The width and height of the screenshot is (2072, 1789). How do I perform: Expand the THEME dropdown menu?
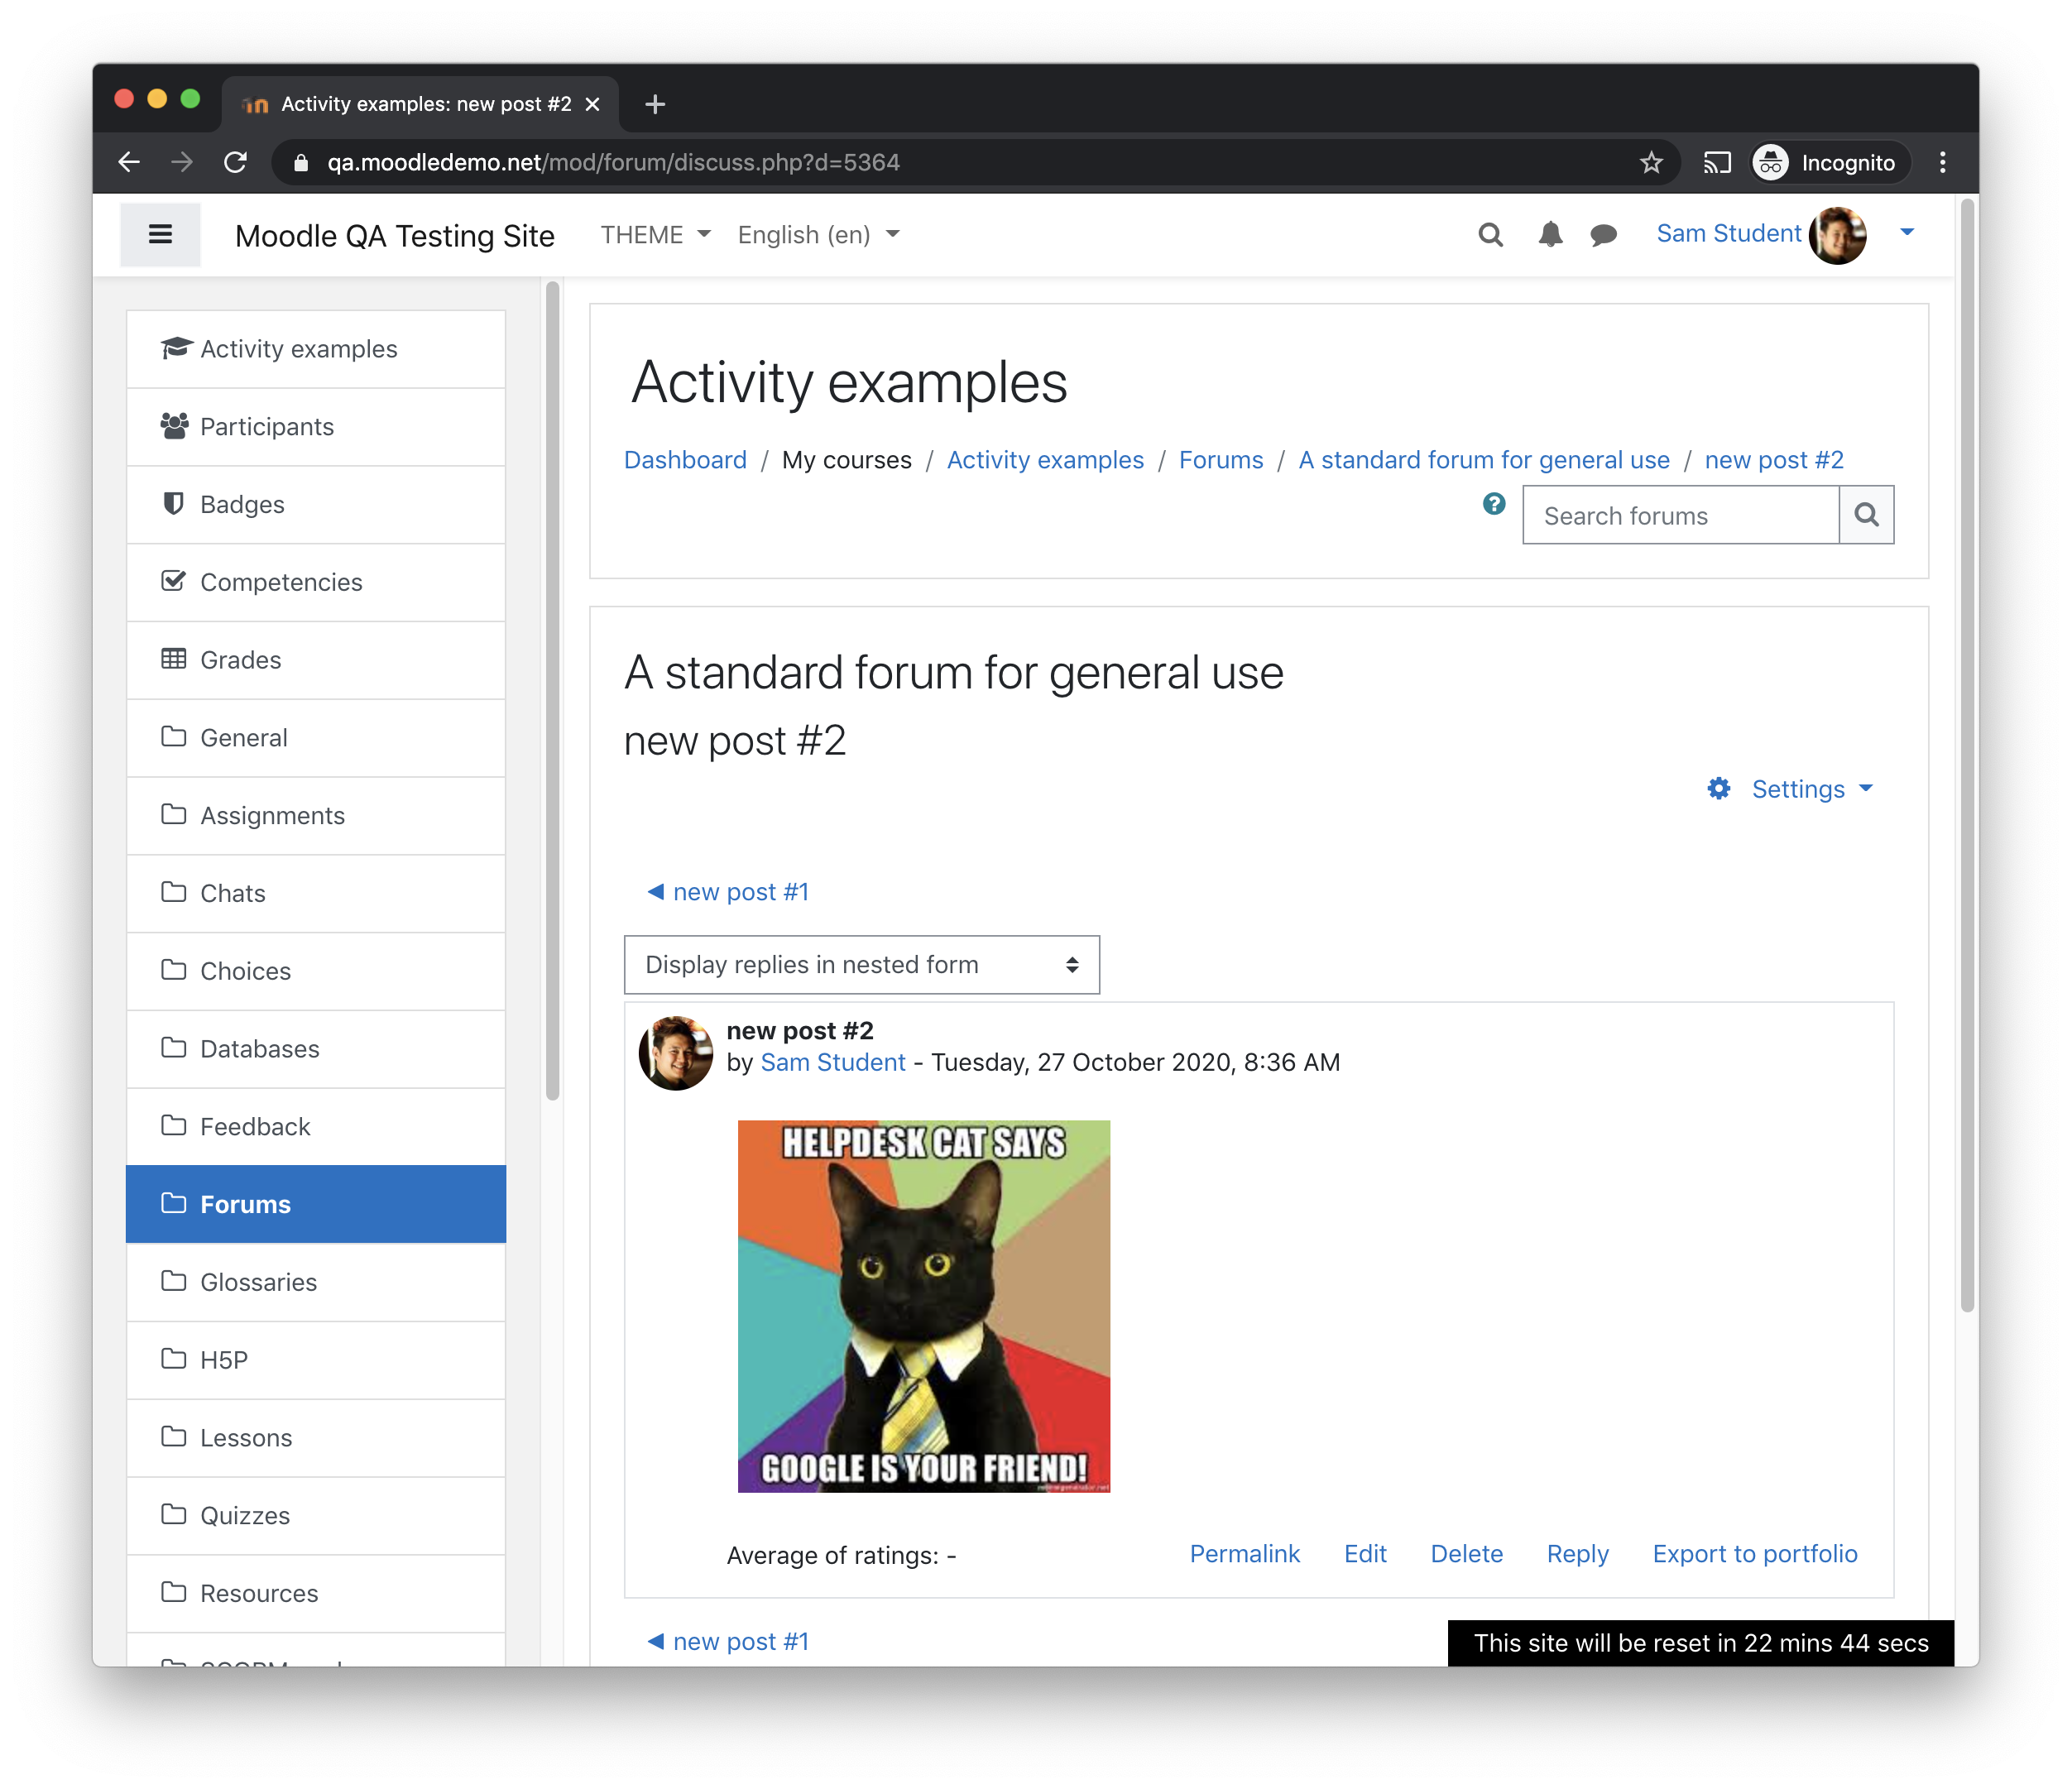coord(655,235)
